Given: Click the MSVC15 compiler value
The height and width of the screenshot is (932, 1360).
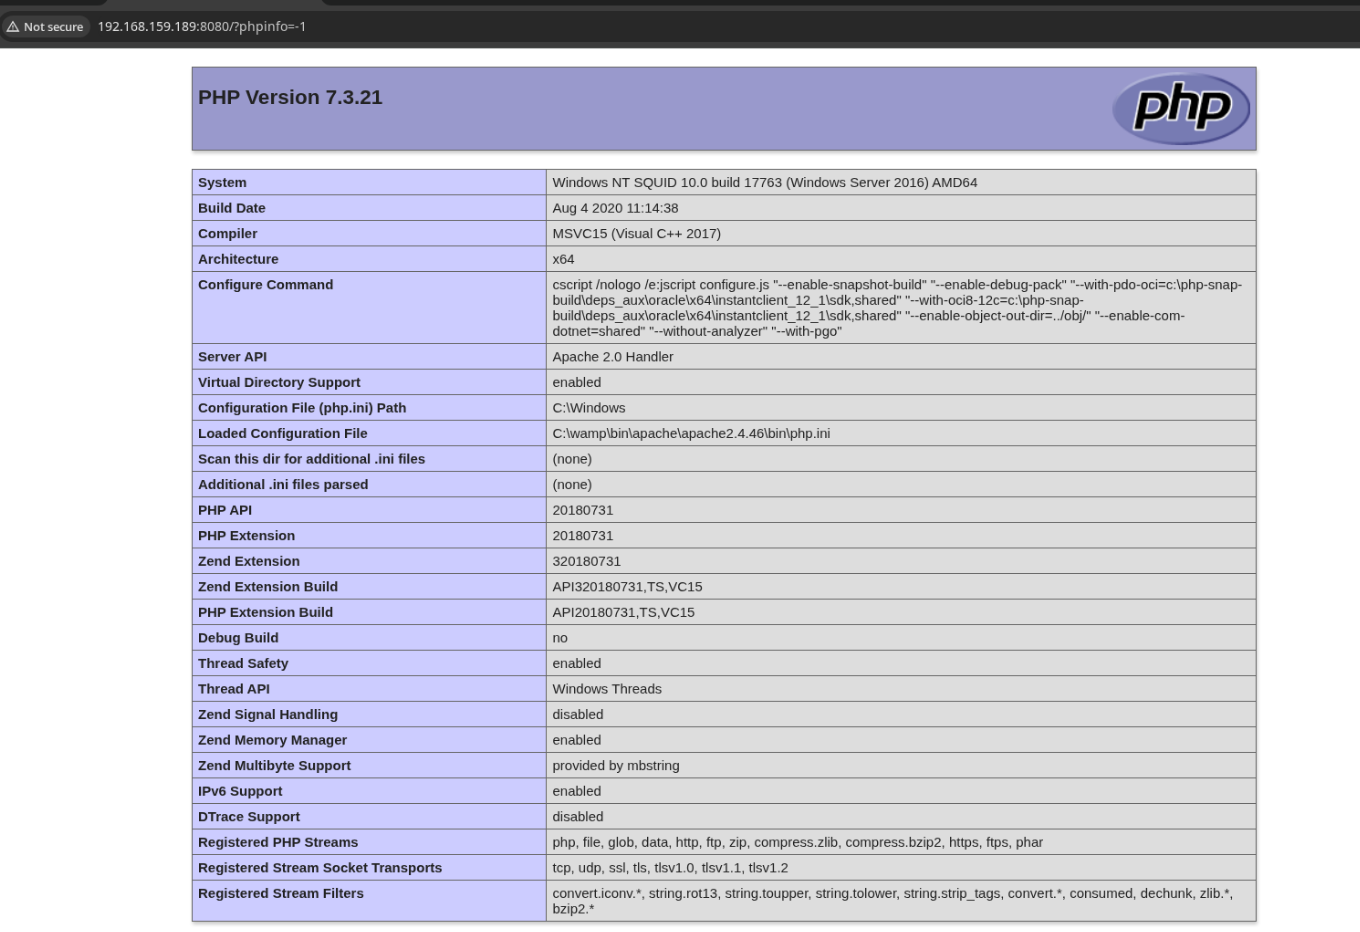Looking at the screenshot, I should [636, 233].
